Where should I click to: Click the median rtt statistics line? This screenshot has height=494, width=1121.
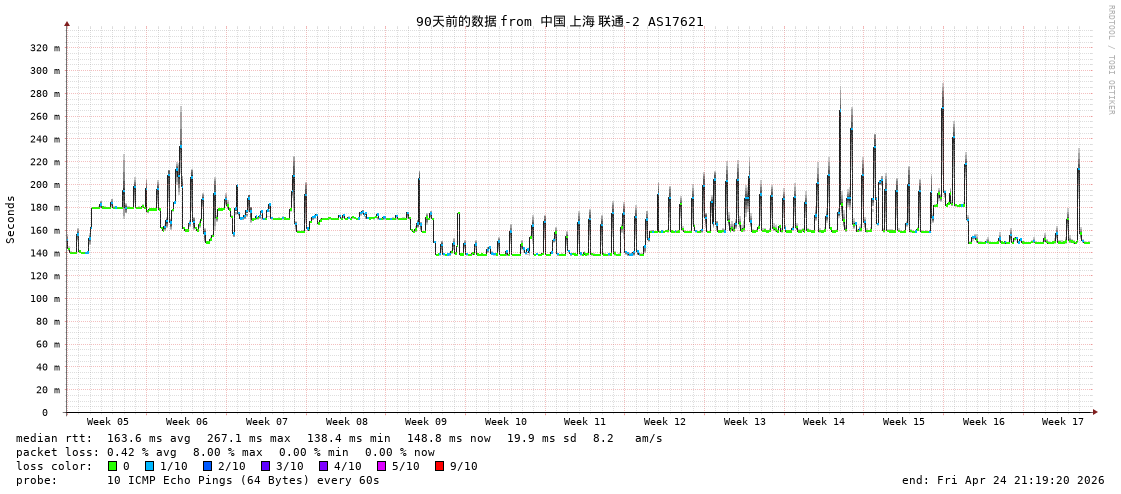(x=339, y=438)
